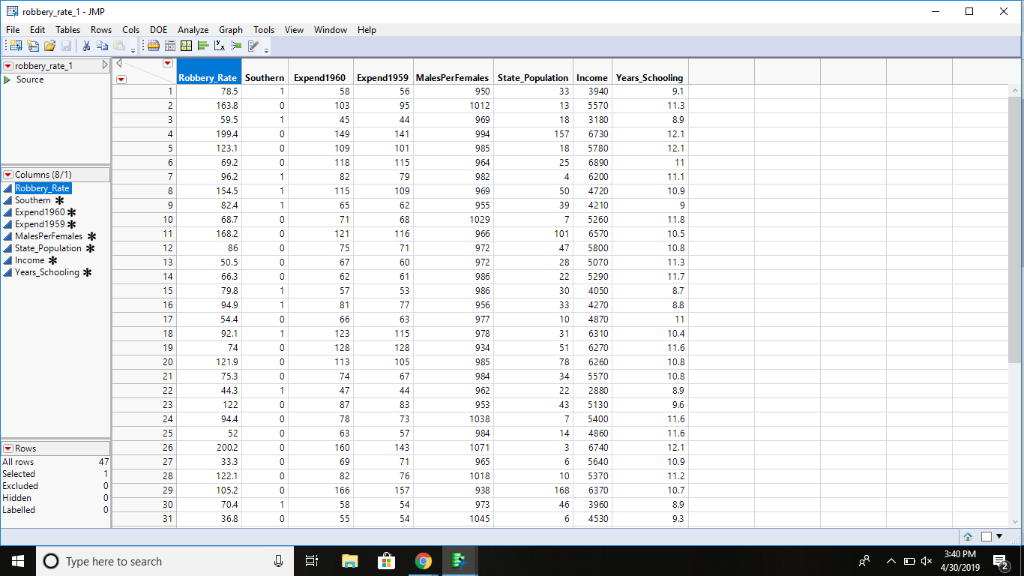Image resolution: width=1024 pixels, height=576 pixels.
Task: Toggle the asterisk beside Southern column
Action: tap(59, 200)
